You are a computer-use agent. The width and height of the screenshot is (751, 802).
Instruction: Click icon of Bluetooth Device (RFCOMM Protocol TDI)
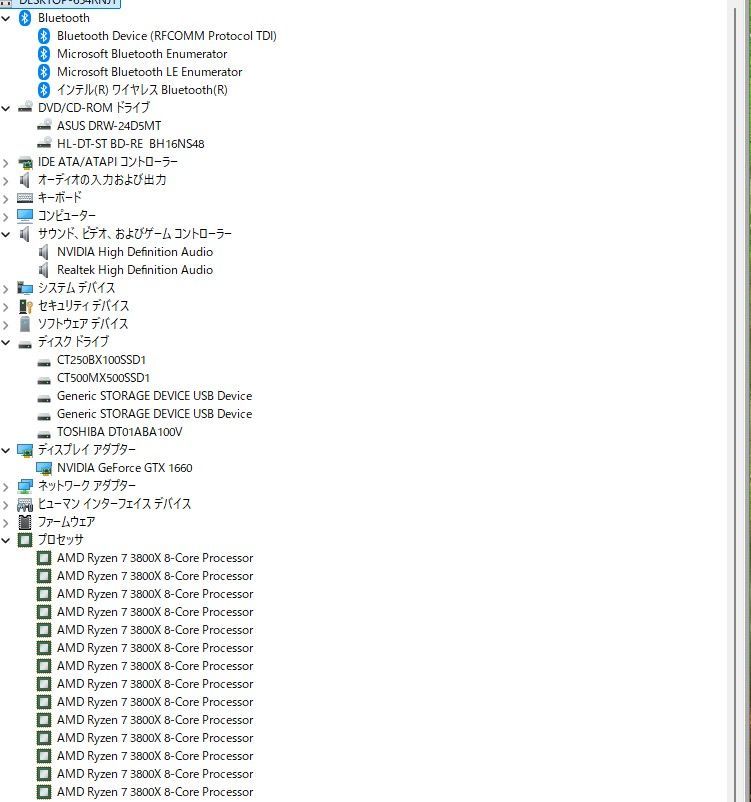tap(44, 36)
